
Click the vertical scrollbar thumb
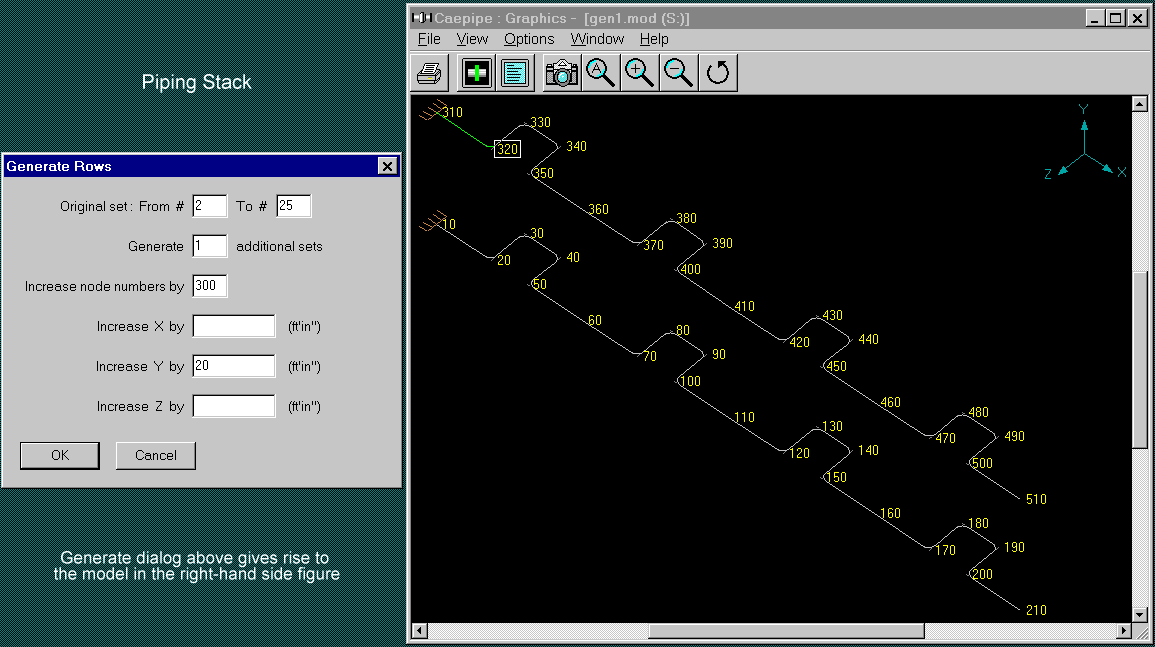coord(1140,360)
